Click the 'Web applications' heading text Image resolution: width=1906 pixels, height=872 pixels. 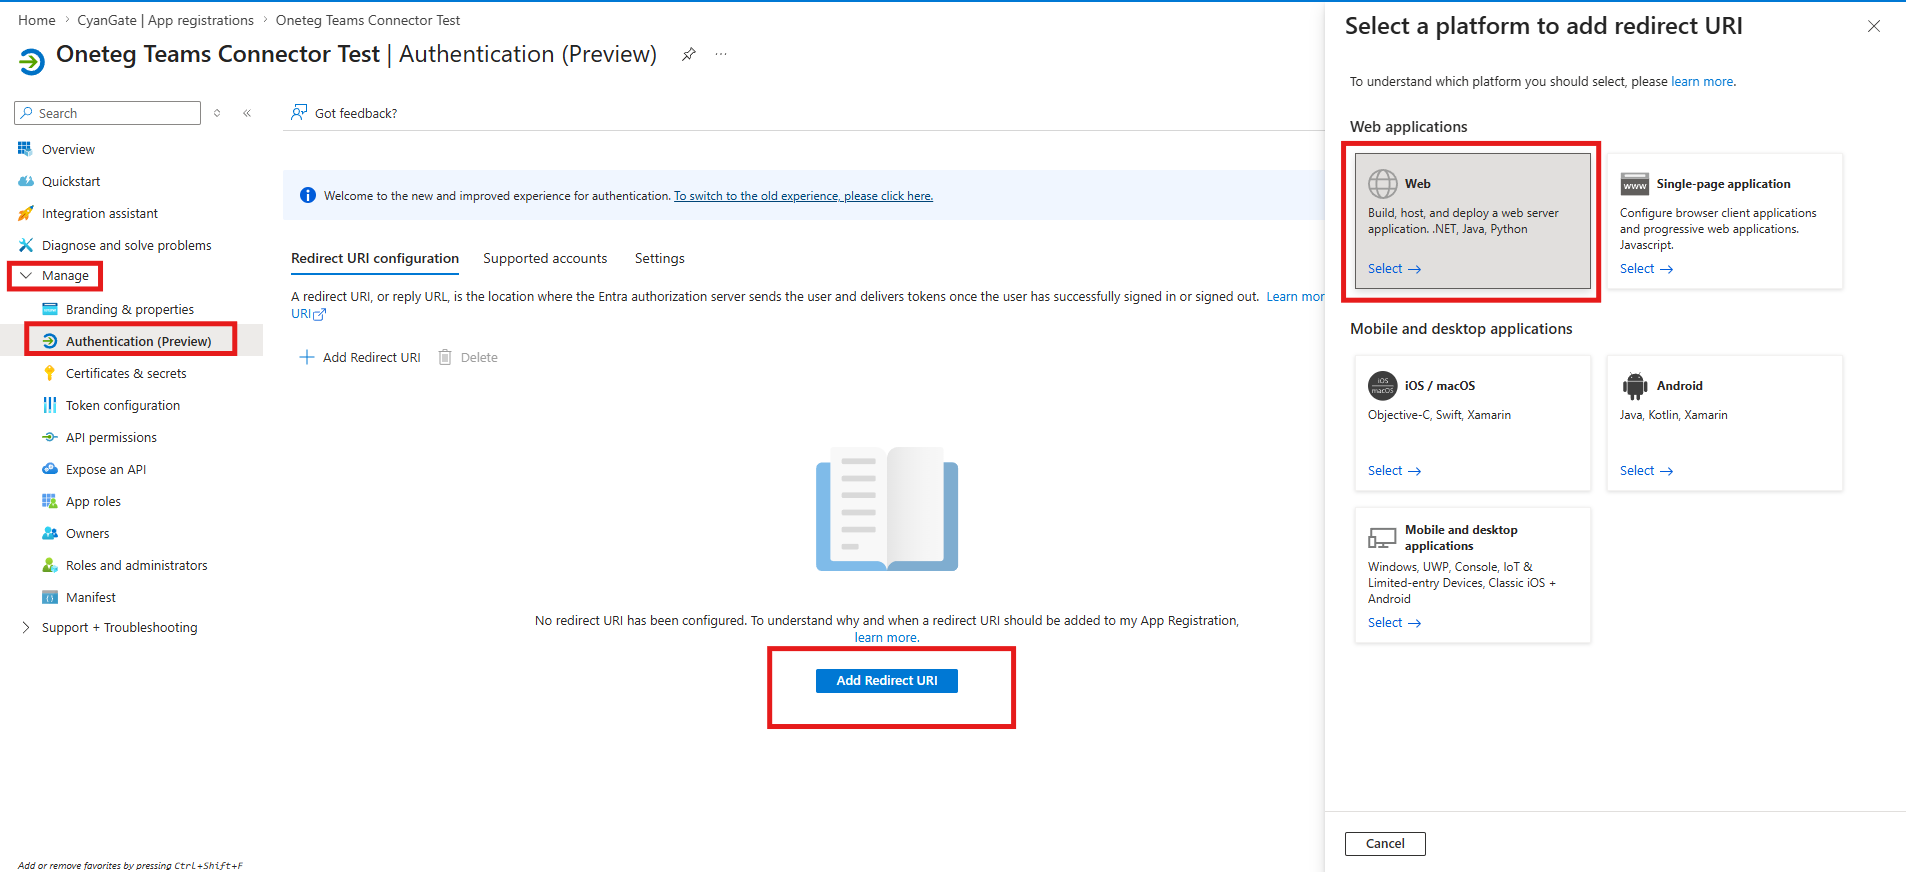pos(1409,127)
